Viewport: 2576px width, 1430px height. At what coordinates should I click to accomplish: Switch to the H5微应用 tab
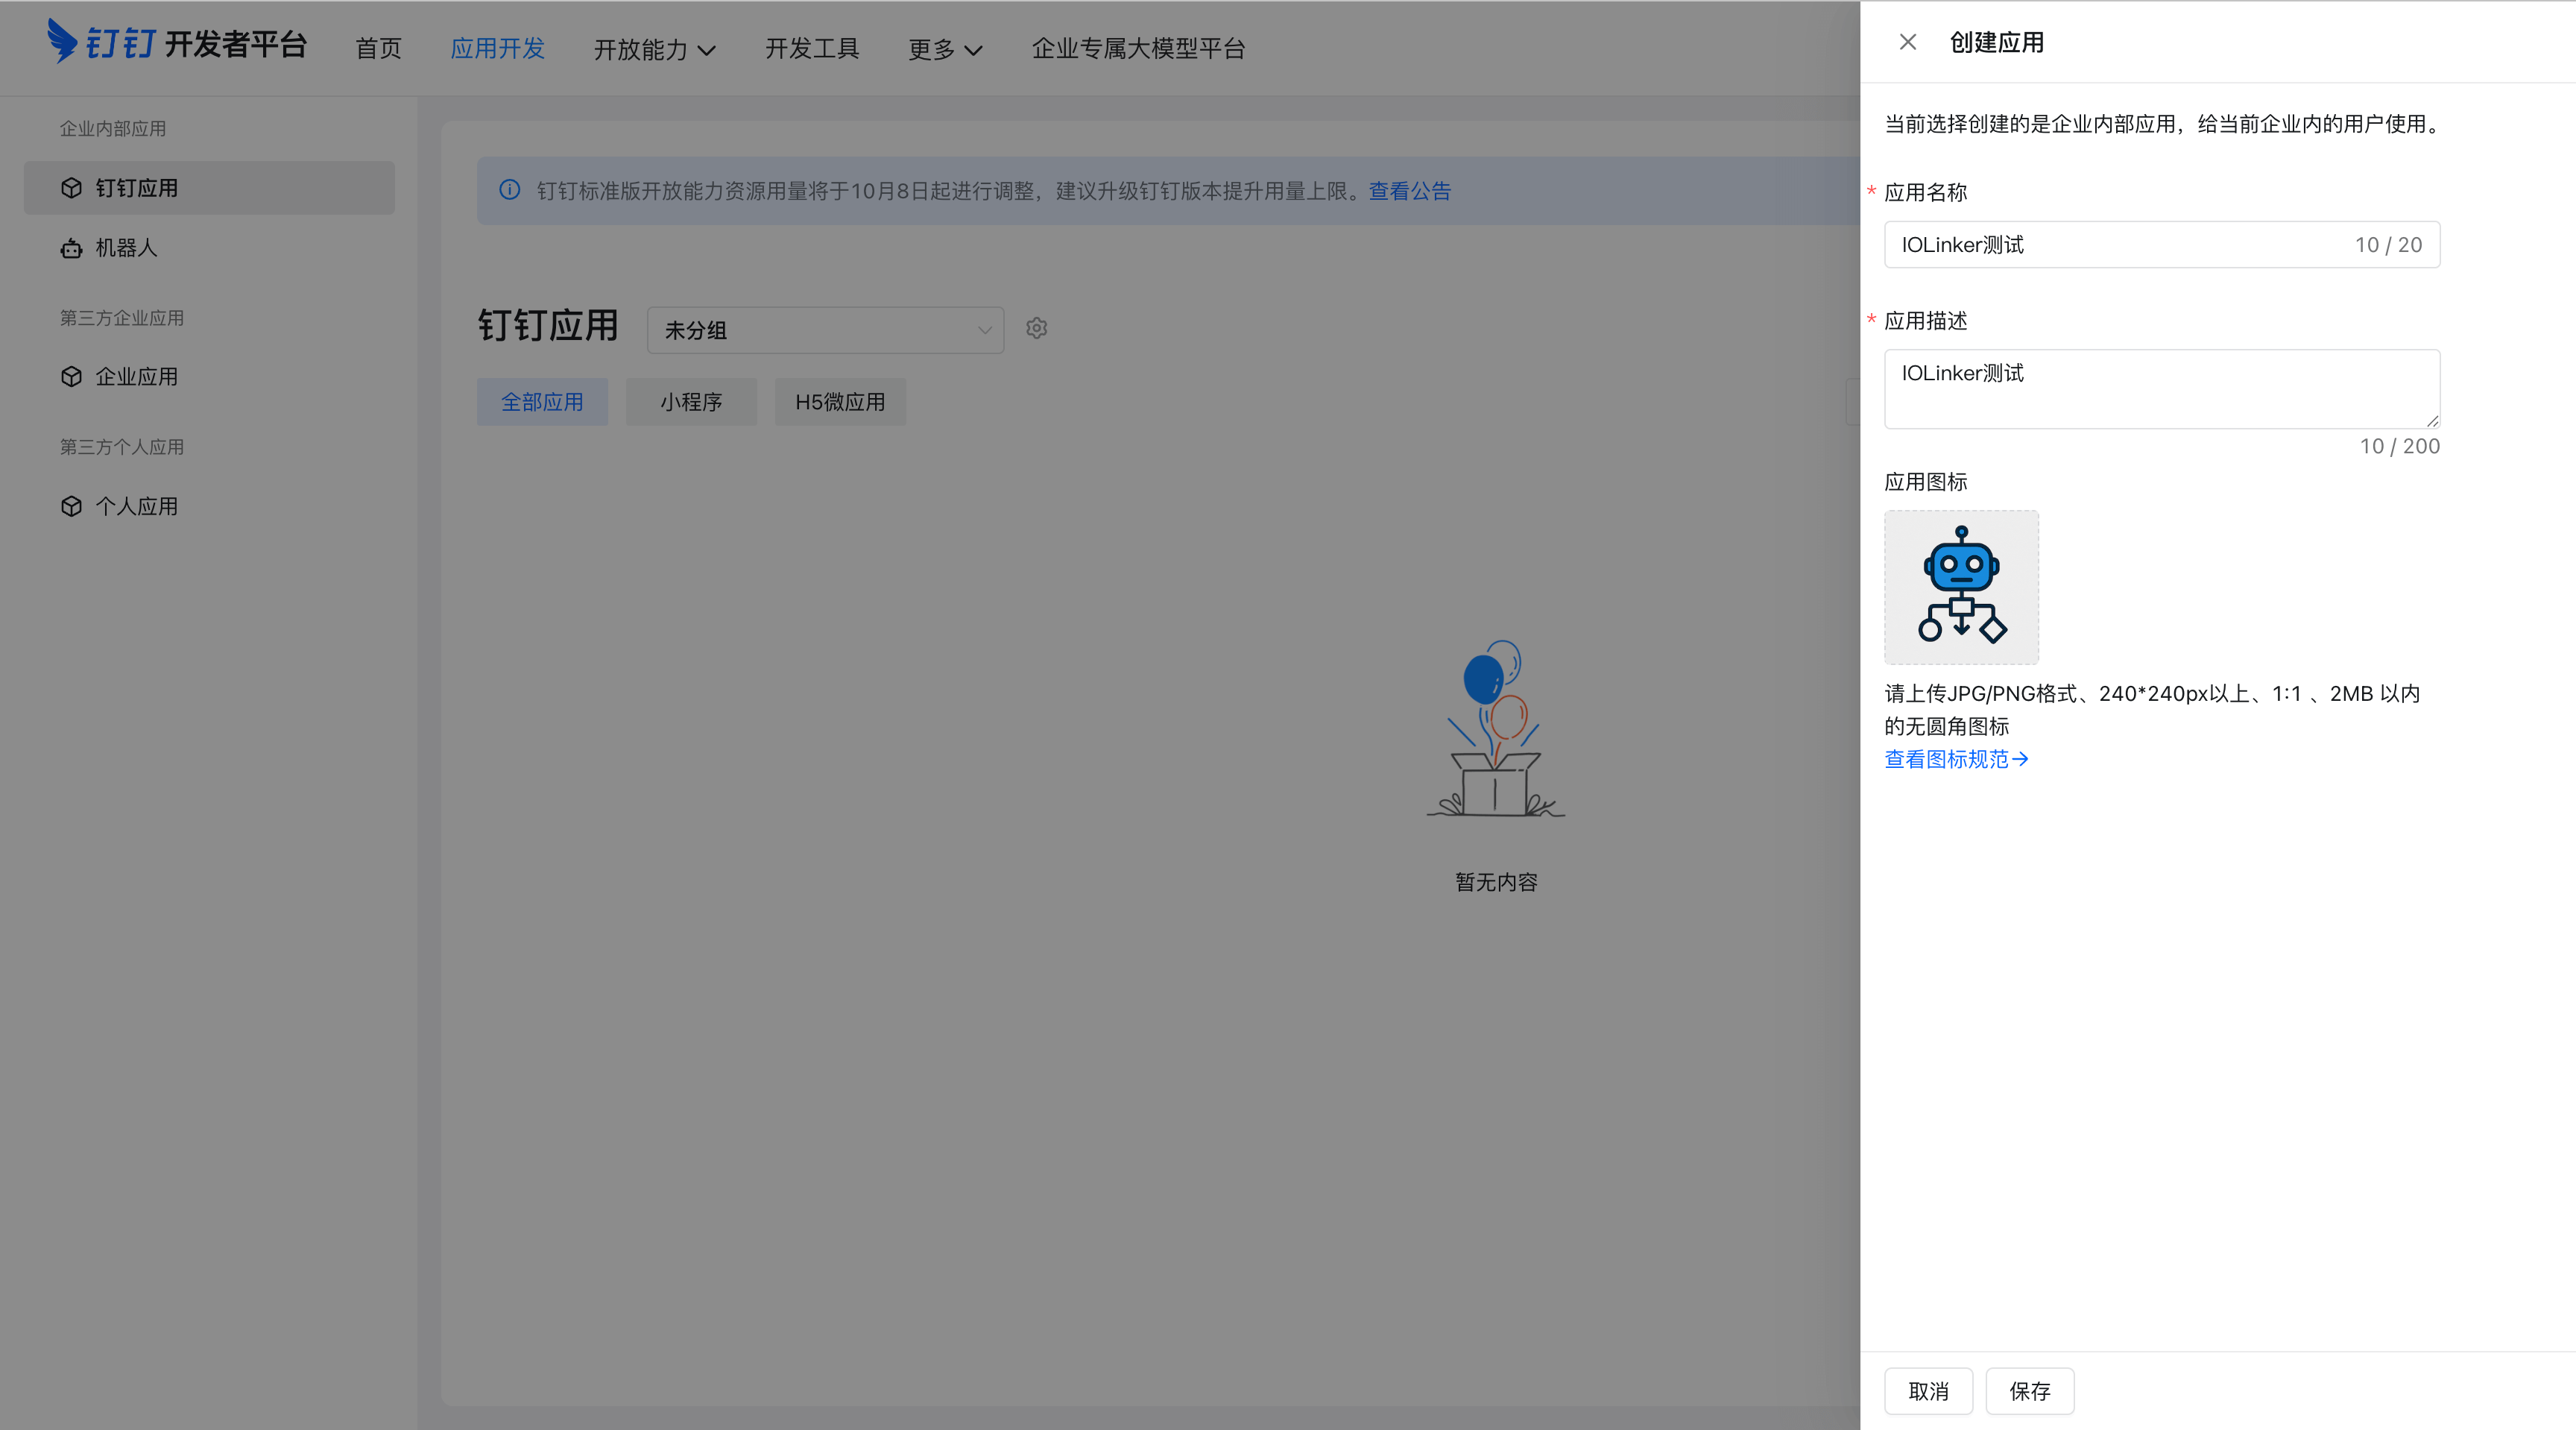pyautogui.click(x=839, y=401)
